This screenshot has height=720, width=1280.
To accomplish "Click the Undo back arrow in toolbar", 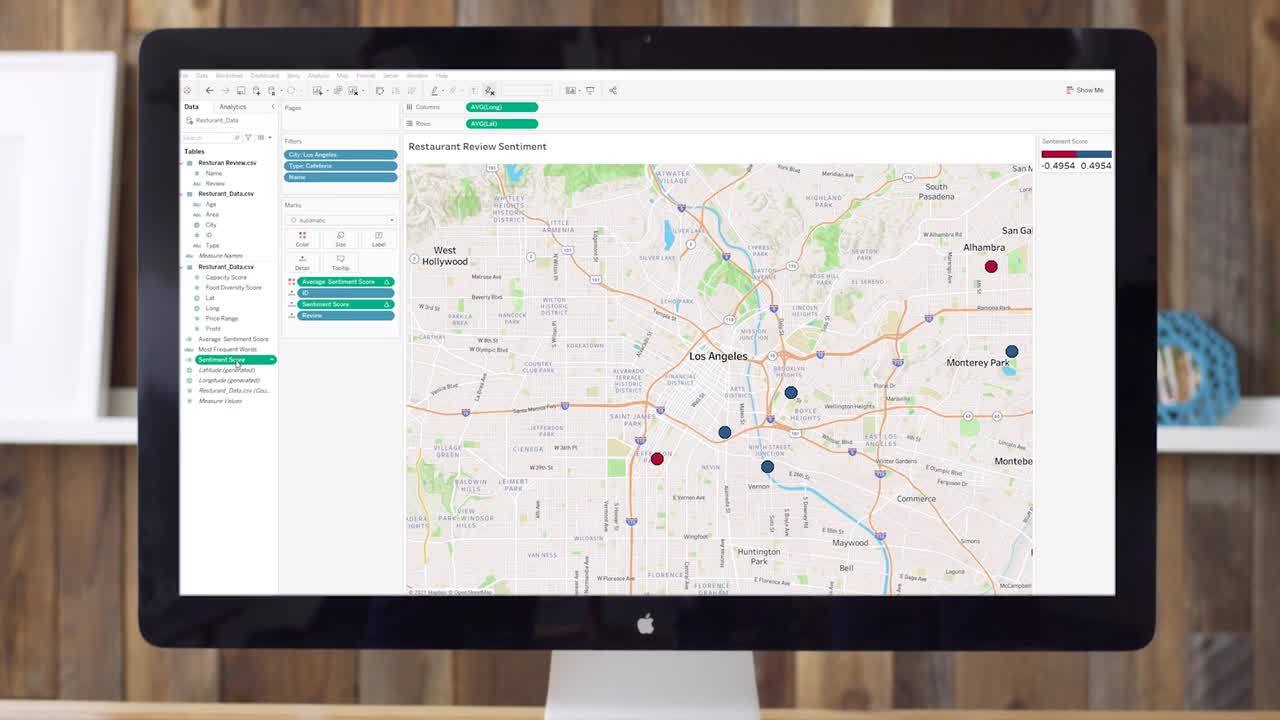I will click(209, 91).
